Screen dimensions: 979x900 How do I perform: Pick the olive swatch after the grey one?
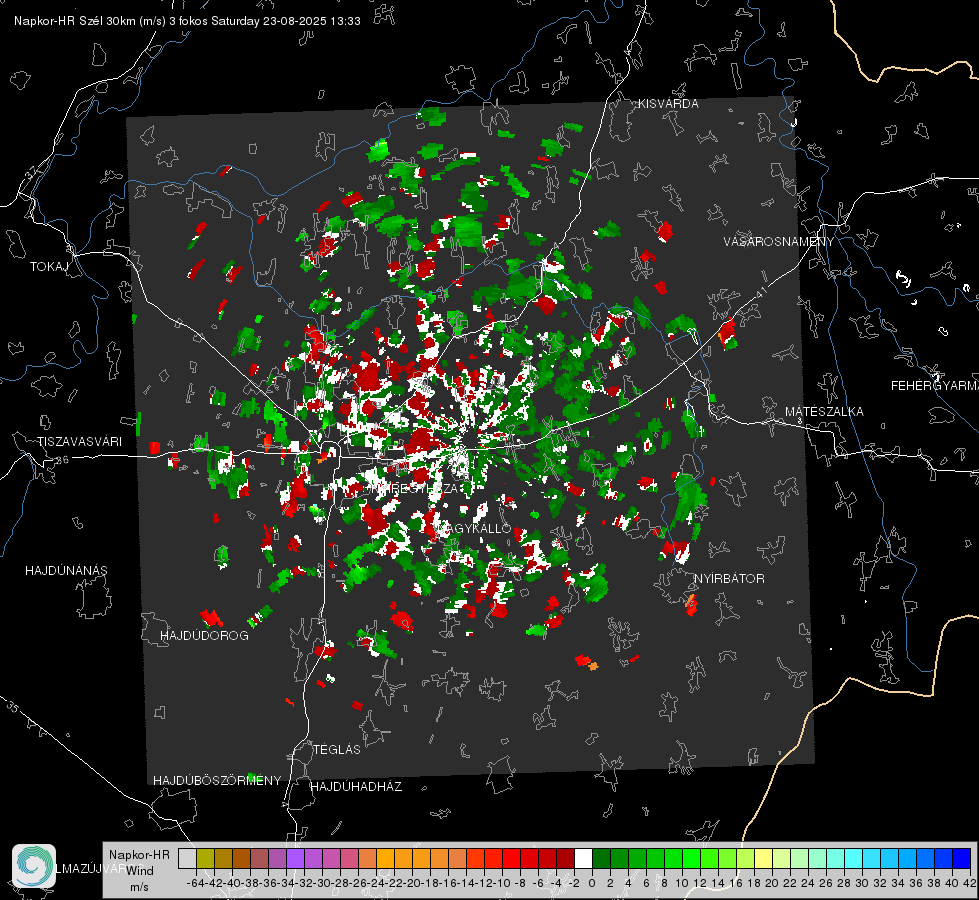click(x=205, y=859)
